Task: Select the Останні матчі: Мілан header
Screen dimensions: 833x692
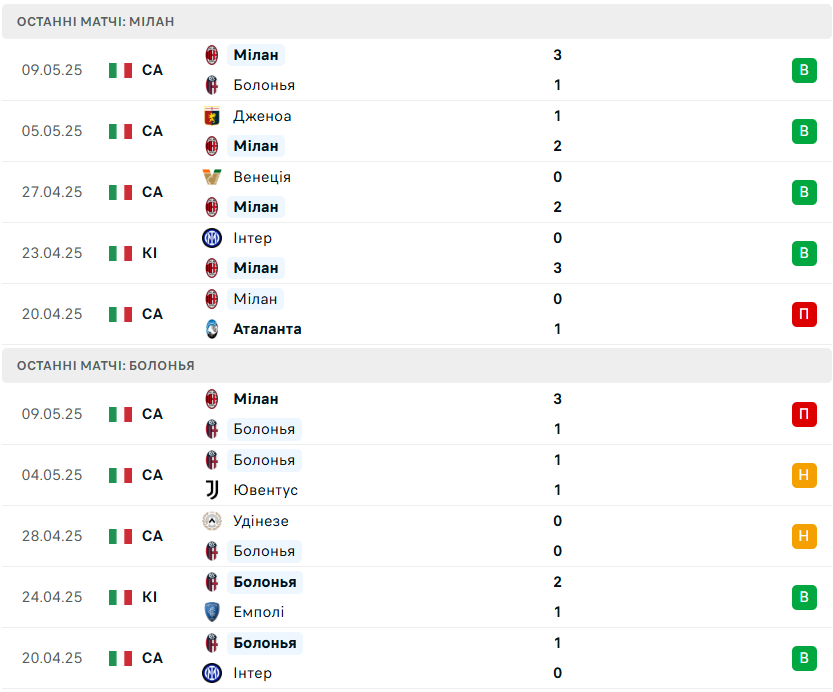Action: (416, 22)
